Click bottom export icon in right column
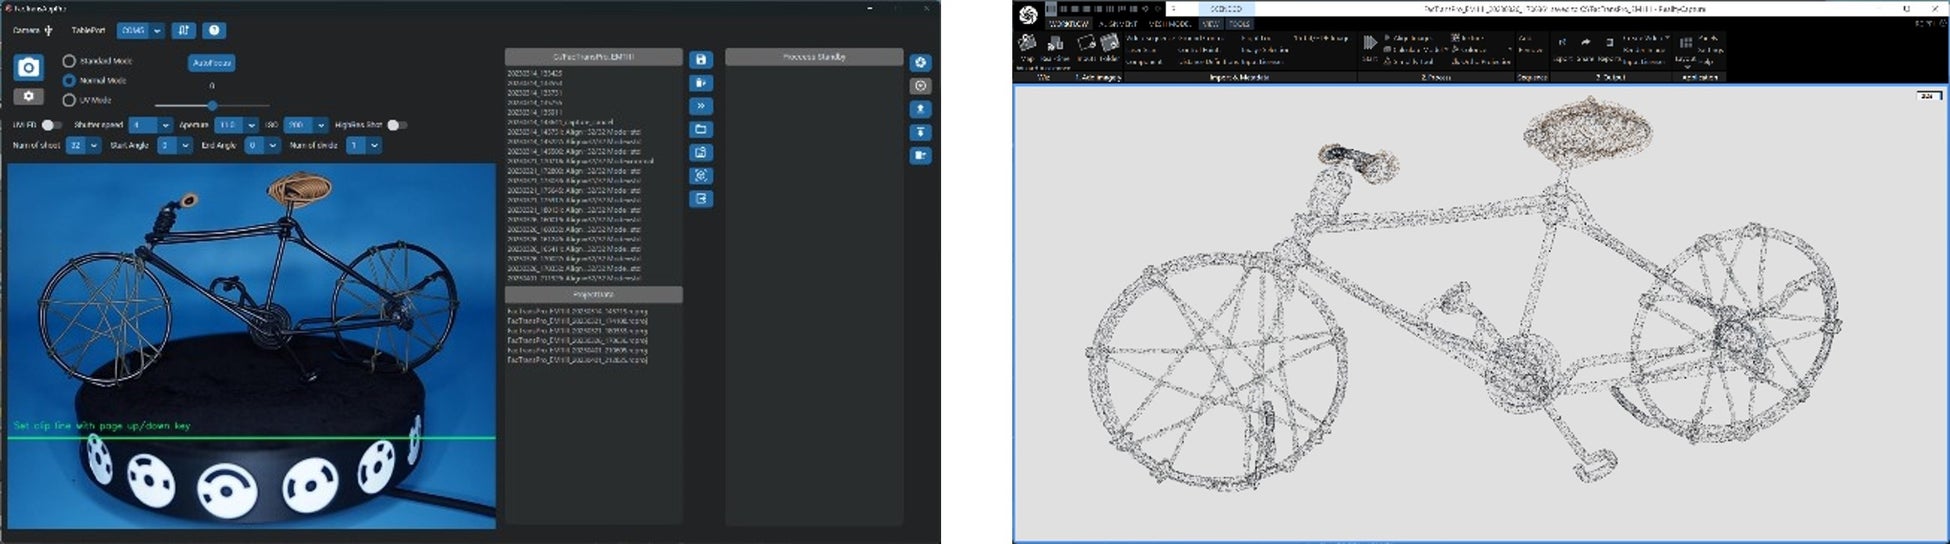The width and height of the screenshot is (1950, 544). click(921, 155)
